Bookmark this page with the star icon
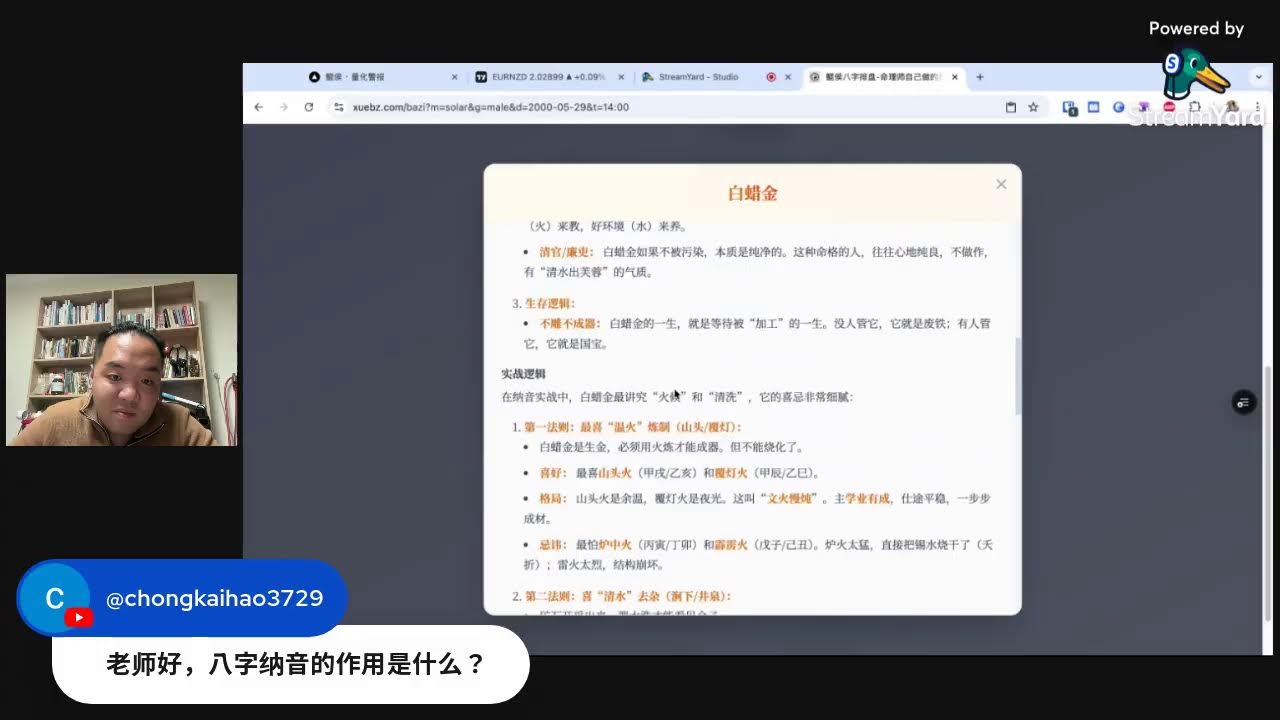The width and height of the screenshot is (1280, 720). [x=1033, y=107]
